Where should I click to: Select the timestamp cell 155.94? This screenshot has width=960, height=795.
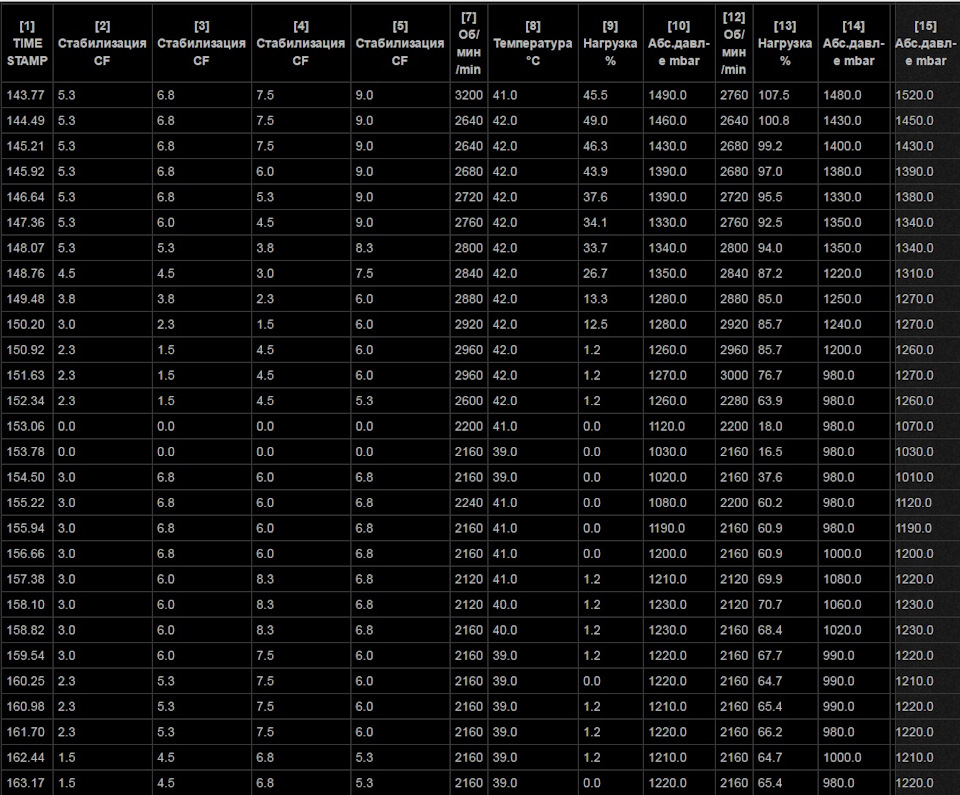(26, 528)
